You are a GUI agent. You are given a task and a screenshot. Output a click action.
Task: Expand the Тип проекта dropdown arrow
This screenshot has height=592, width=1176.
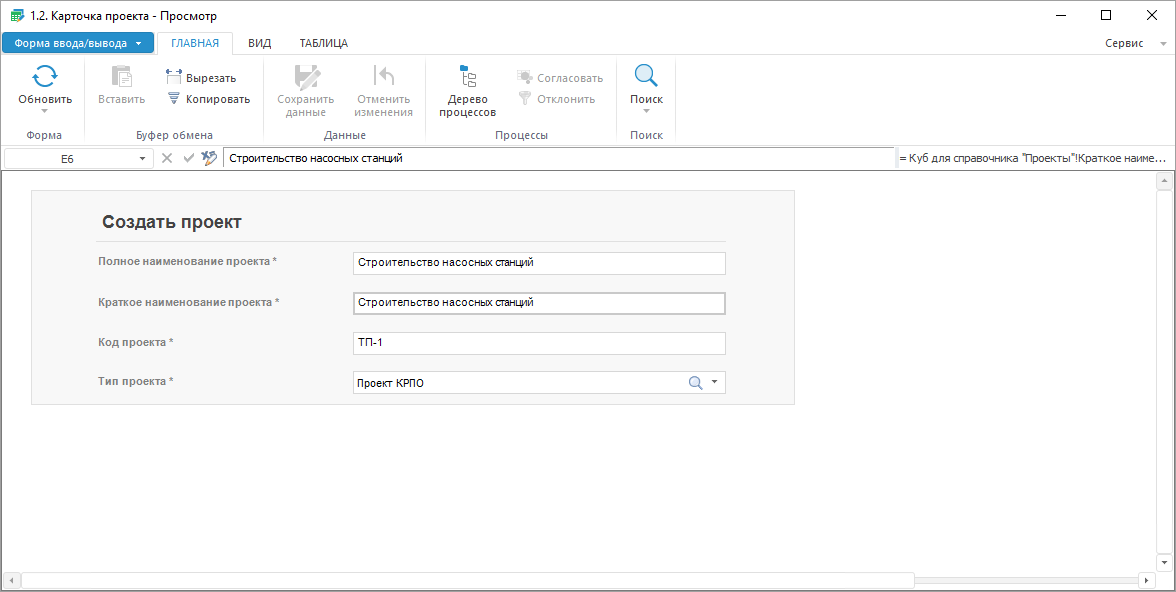[x=714, y=383]
